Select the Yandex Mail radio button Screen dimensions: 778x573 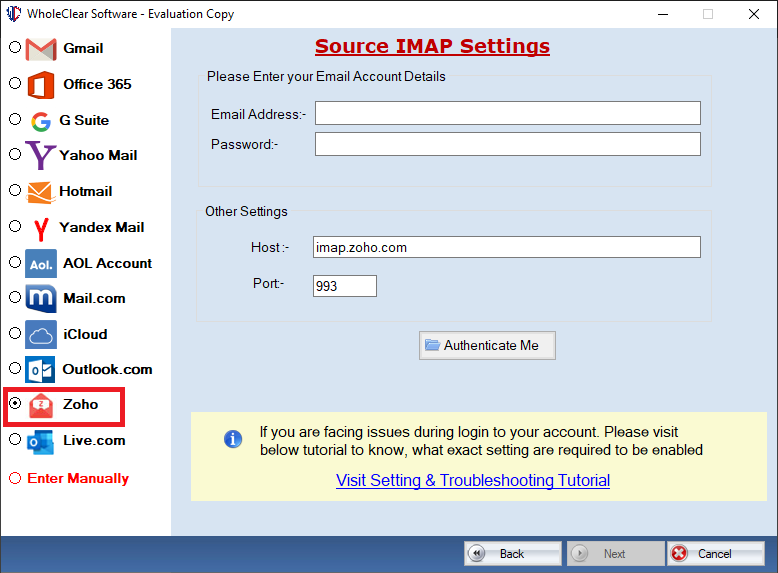[x=15, y=226]
